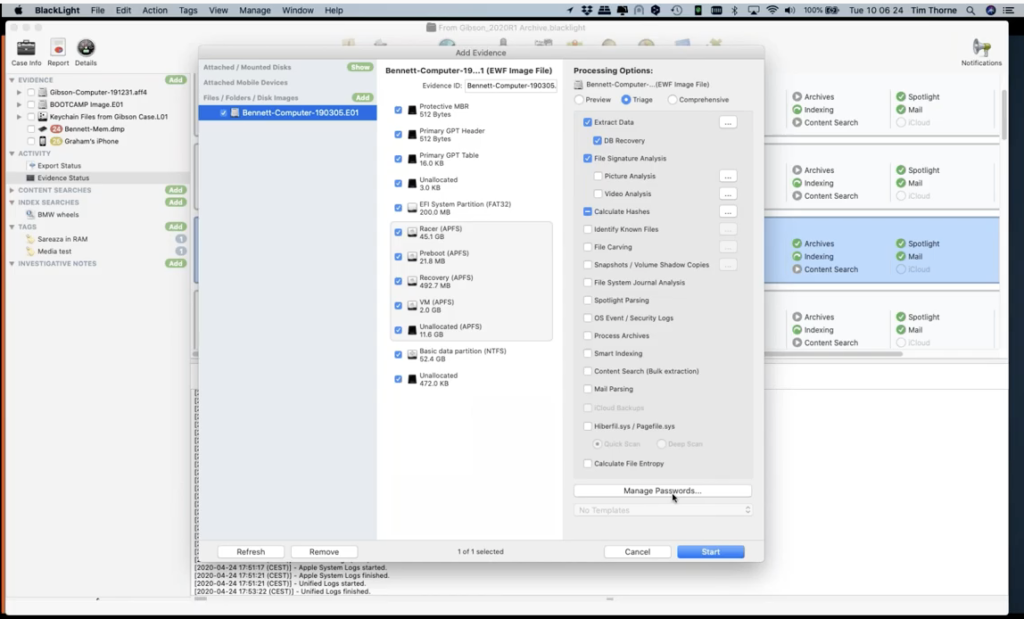Expand the CONTENT SEARCHES section
The image size is (1024, 619).
12,190
